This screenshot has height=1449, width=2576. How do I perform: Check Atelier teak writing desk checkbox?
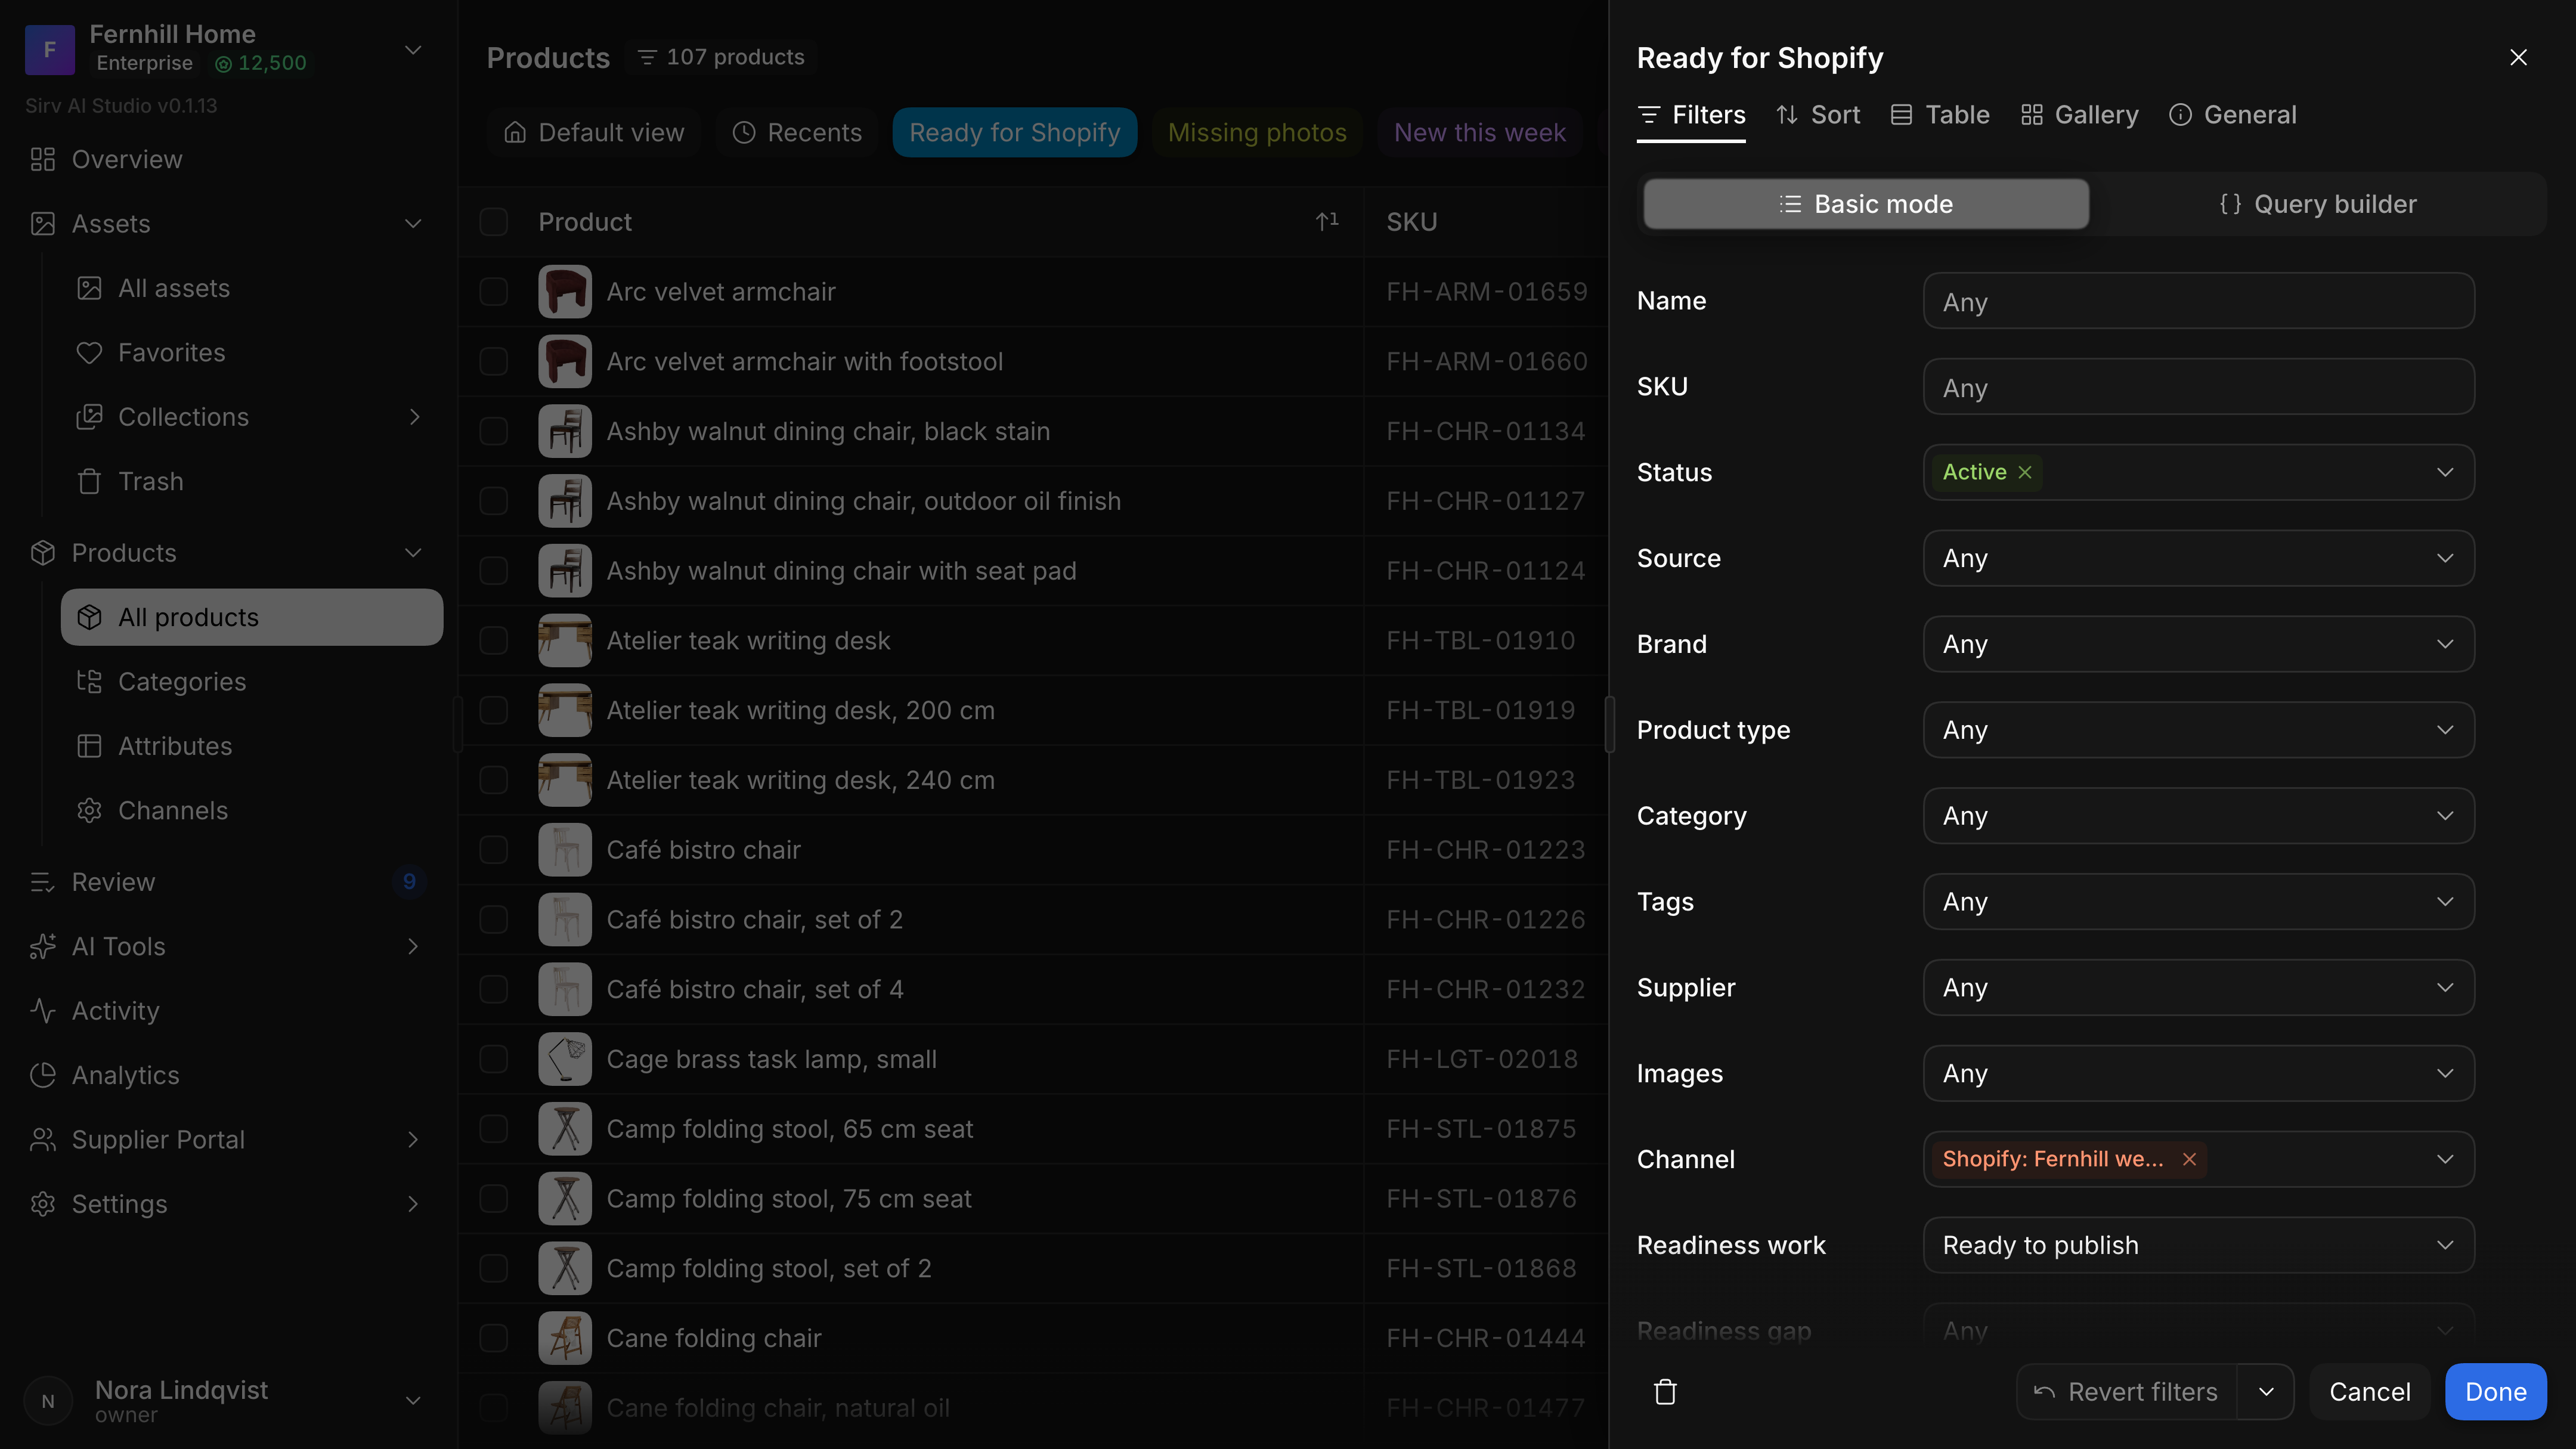point(494,640)
